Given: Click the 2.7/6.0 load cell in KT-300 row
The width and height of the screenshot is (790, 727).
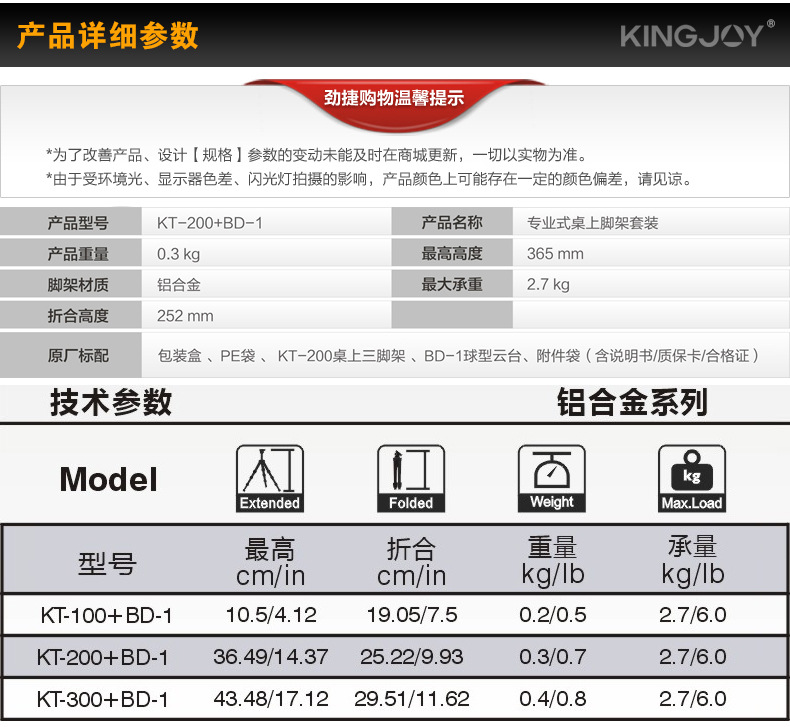Looking at the screenshot, I should 693,699.
